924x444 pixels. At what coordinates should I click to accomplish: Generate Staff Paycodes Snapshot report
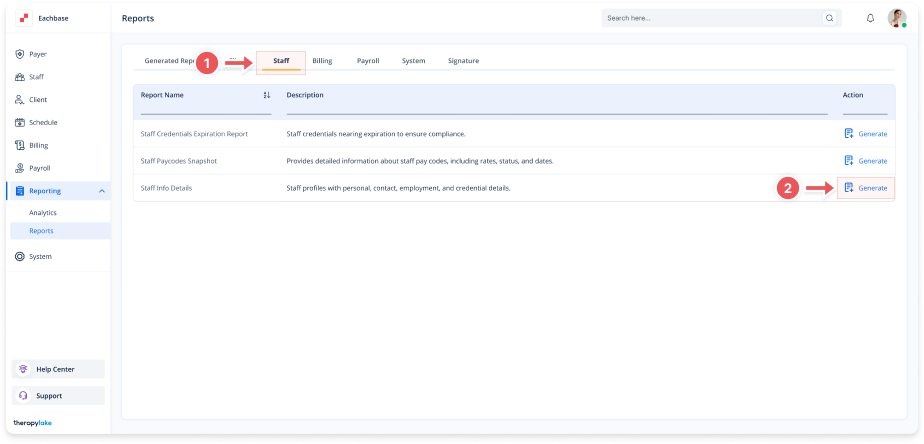coord(866,160)
